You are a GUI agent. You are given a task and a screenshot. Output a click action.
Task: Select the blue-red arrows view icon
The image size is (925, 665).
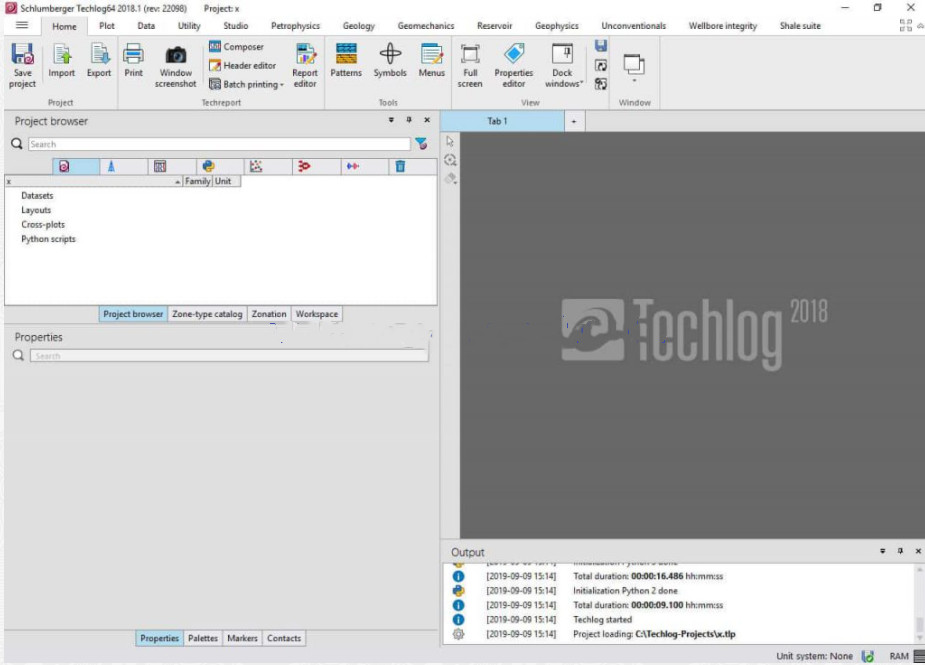click(x=353, y=166)
